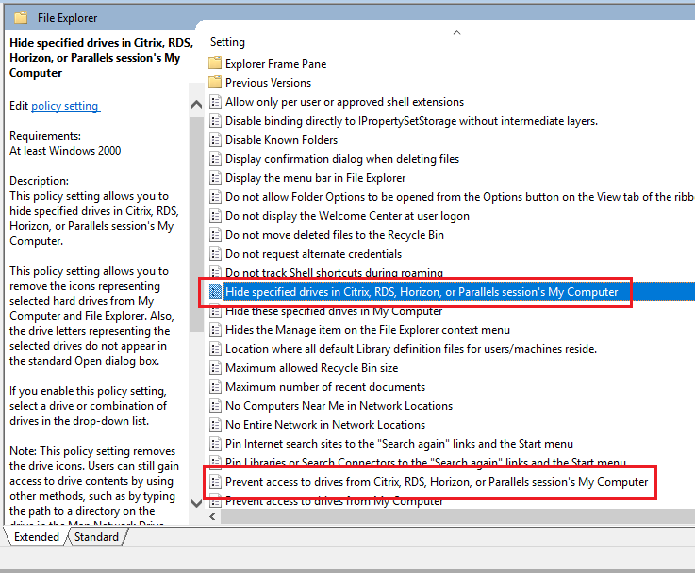Select 'No Computers Near Me in Network Locations'
This screenshot has width=698, height=573.
tap(339, 406)
